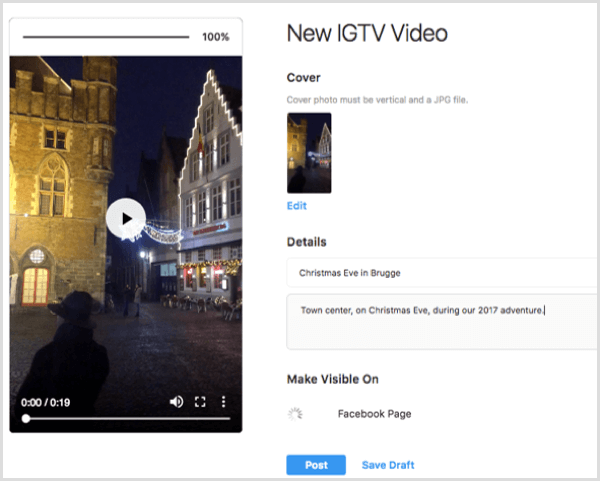Focus the title field 'Christmas Eve in Brugge'

click(x=440, y=272)
